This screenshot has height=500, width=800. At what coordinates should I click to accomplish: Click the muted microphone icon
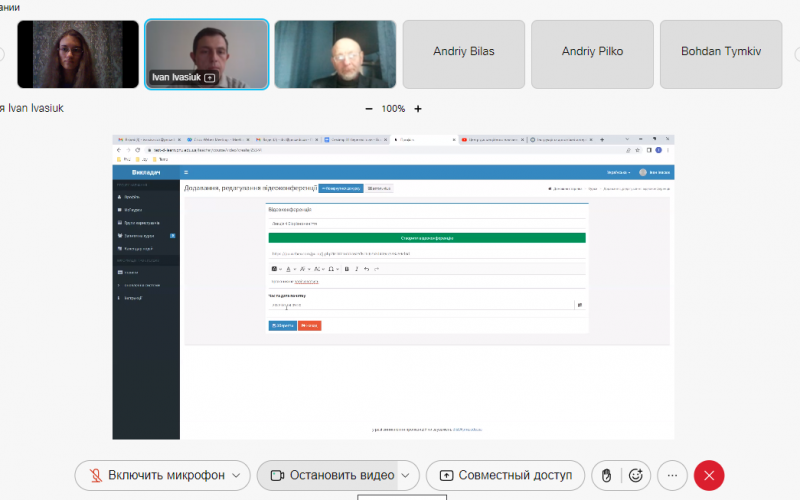pyautogui.click(x=95, y=476)
